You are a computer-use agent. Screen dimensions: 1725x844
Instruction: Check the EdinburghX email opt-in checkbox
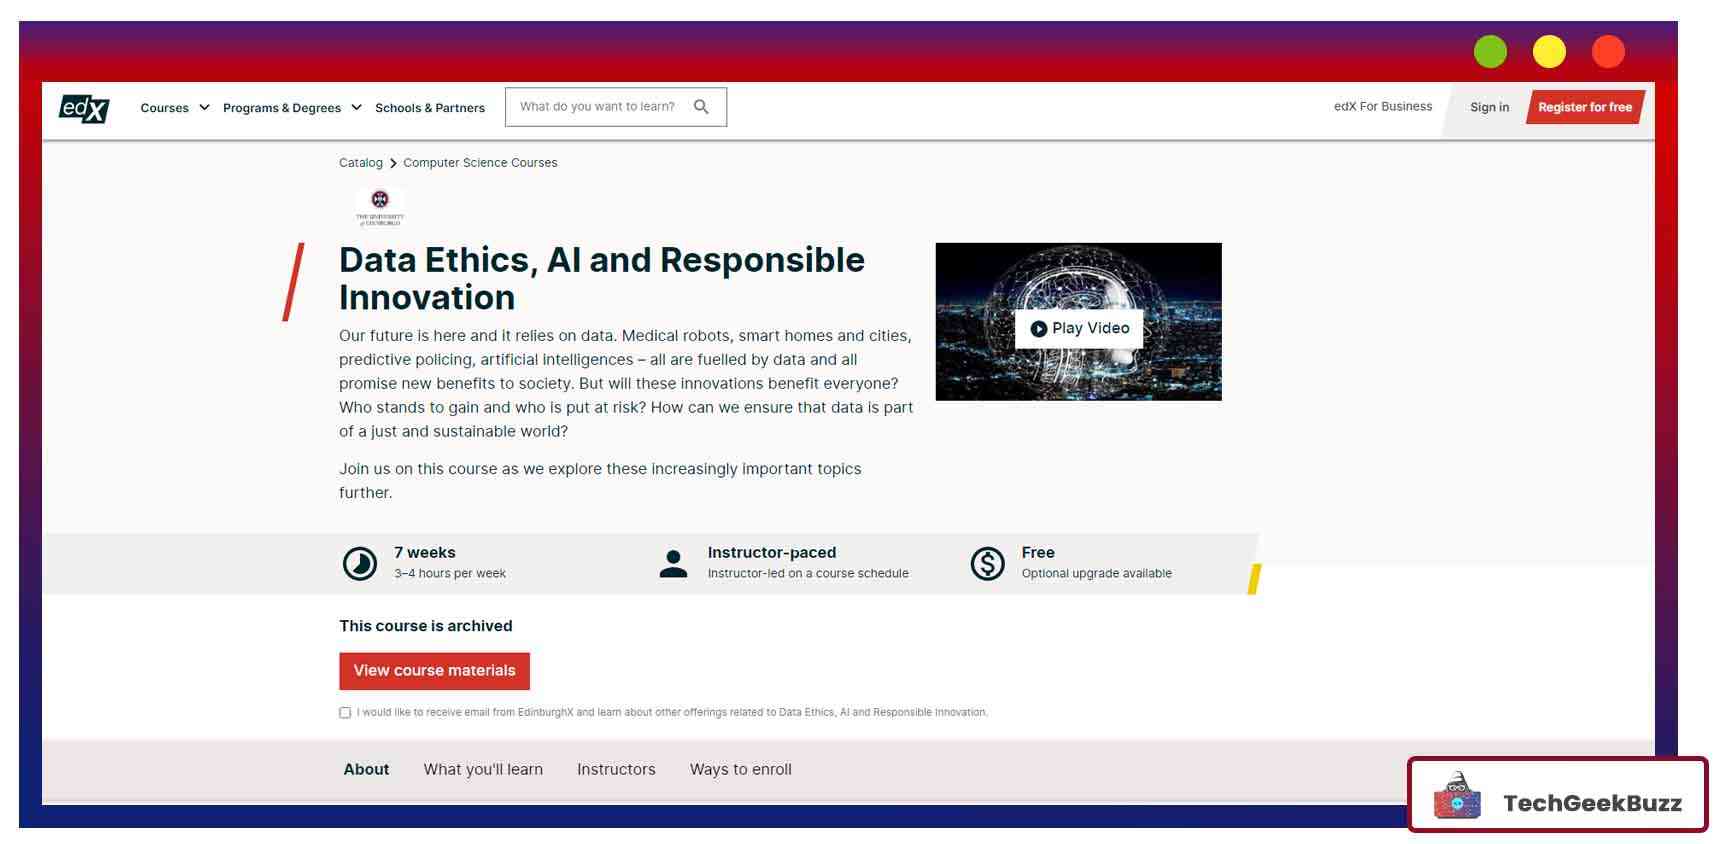pos(345,713)
